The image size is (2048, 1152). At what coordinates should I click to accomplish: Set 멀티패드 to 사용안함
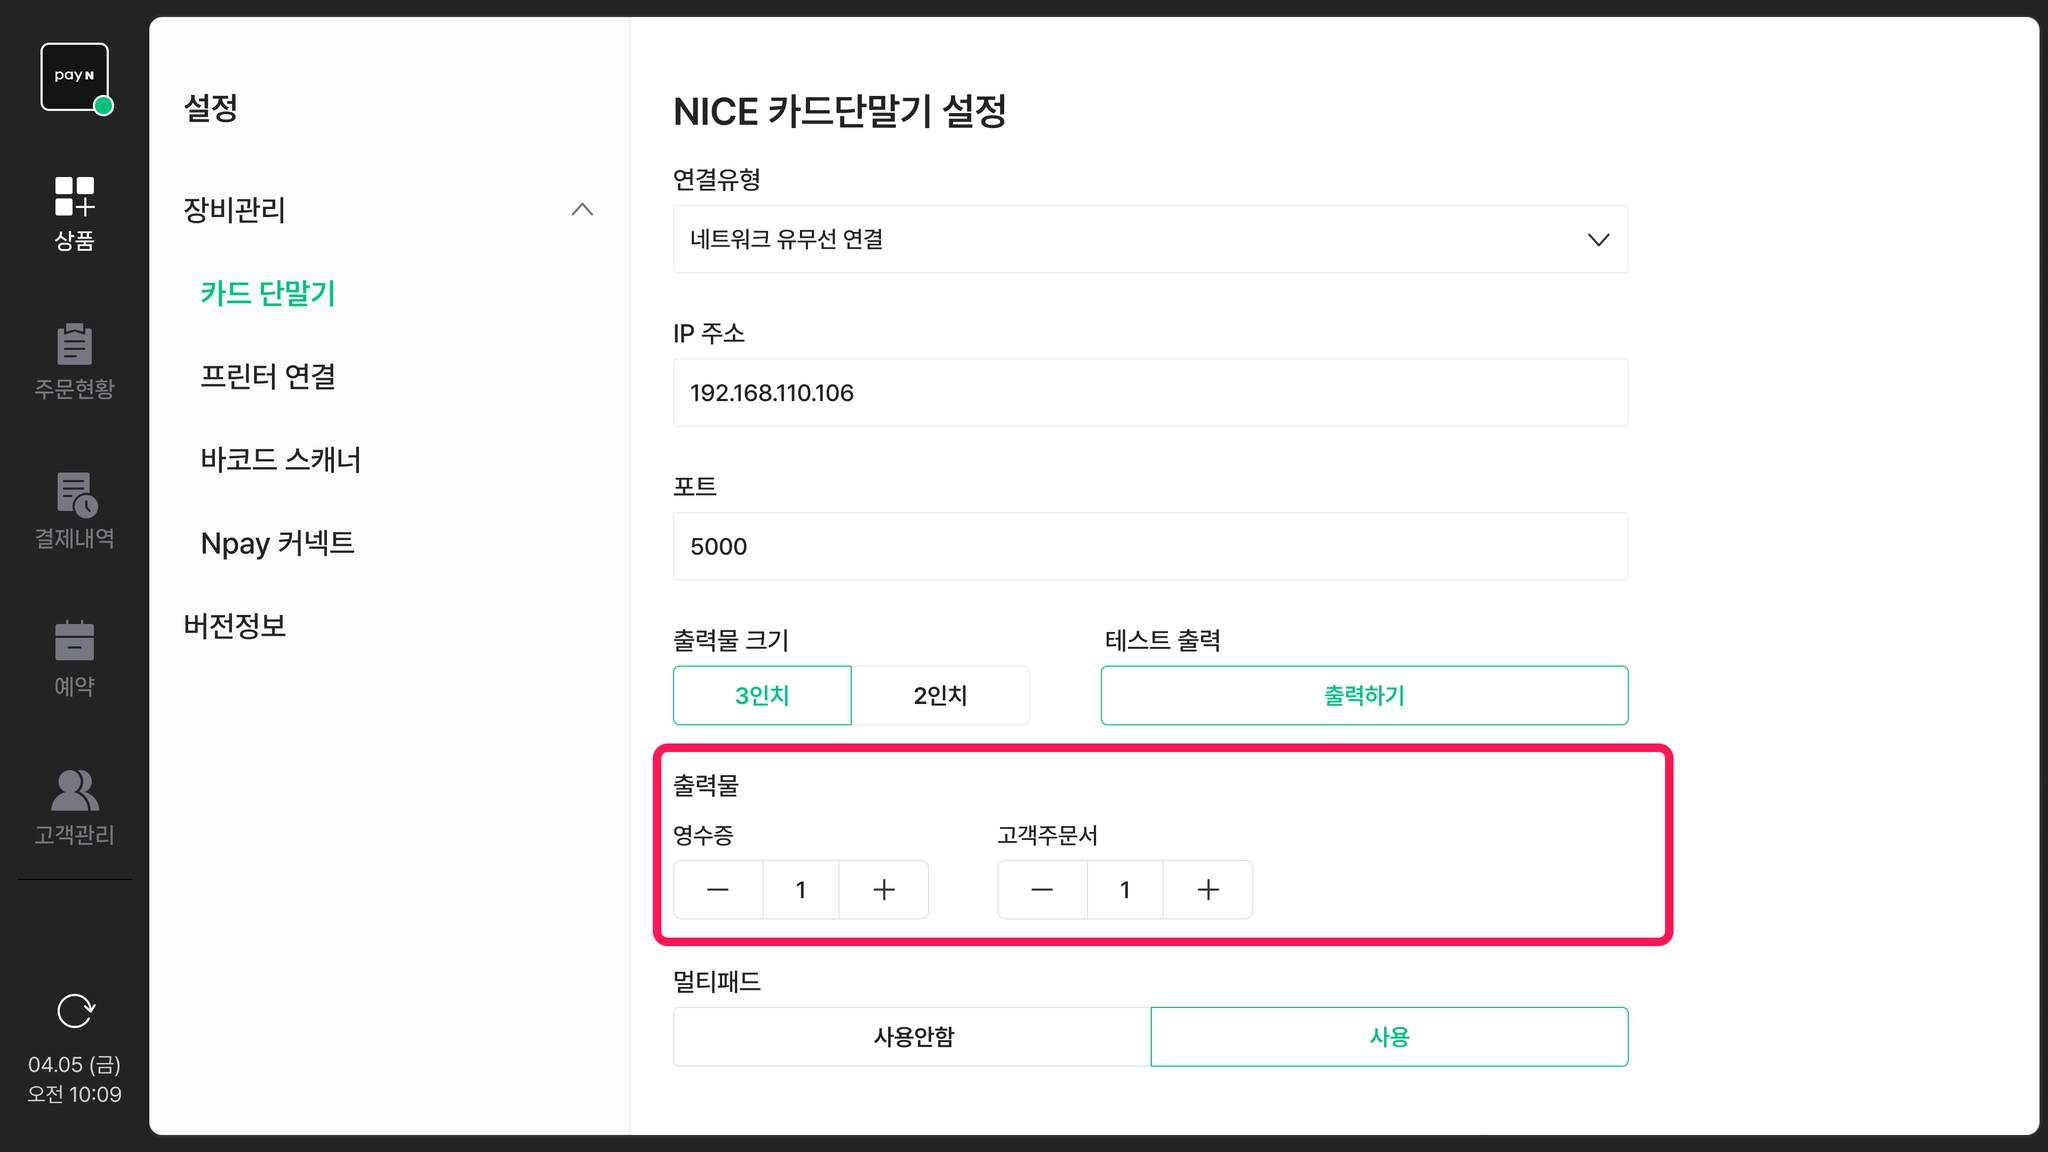tap(912, 1036)
